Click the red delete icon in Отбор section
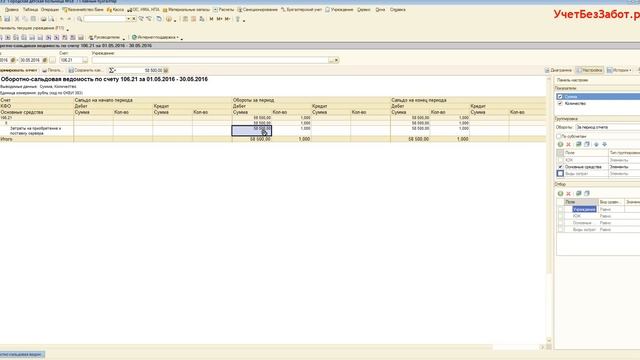This screenshot has width=640, height=360. [568, 193]
